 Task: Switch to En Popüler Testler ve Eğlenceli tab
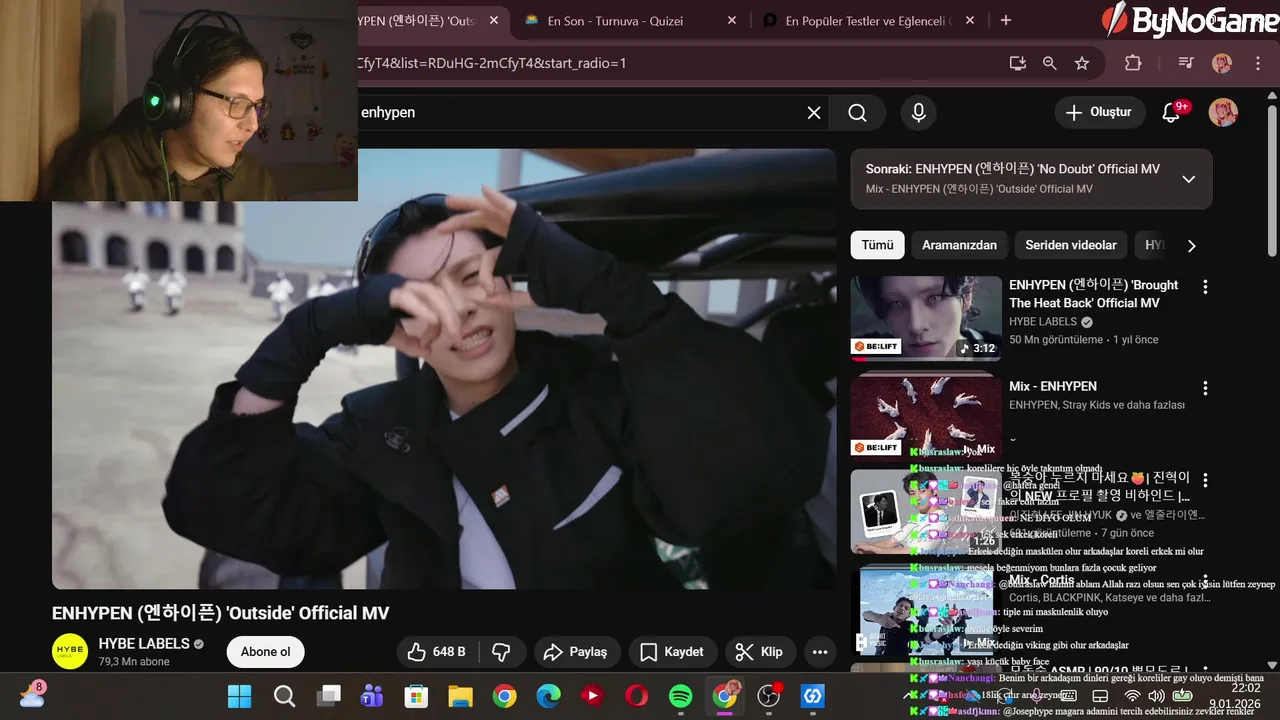tap(868, 20)
